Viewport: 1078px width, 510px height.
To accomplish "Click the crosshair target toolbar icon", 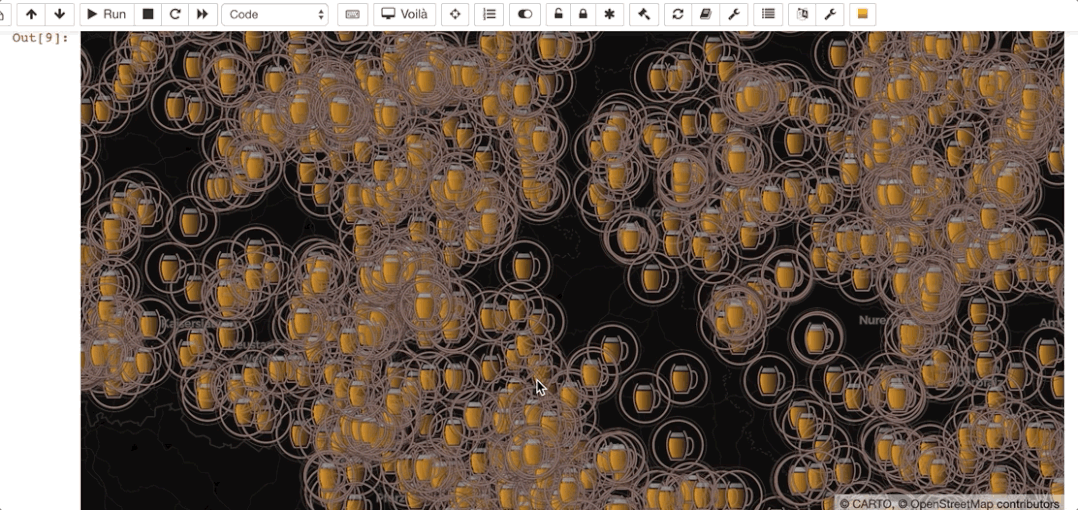I will coord(454,14).
